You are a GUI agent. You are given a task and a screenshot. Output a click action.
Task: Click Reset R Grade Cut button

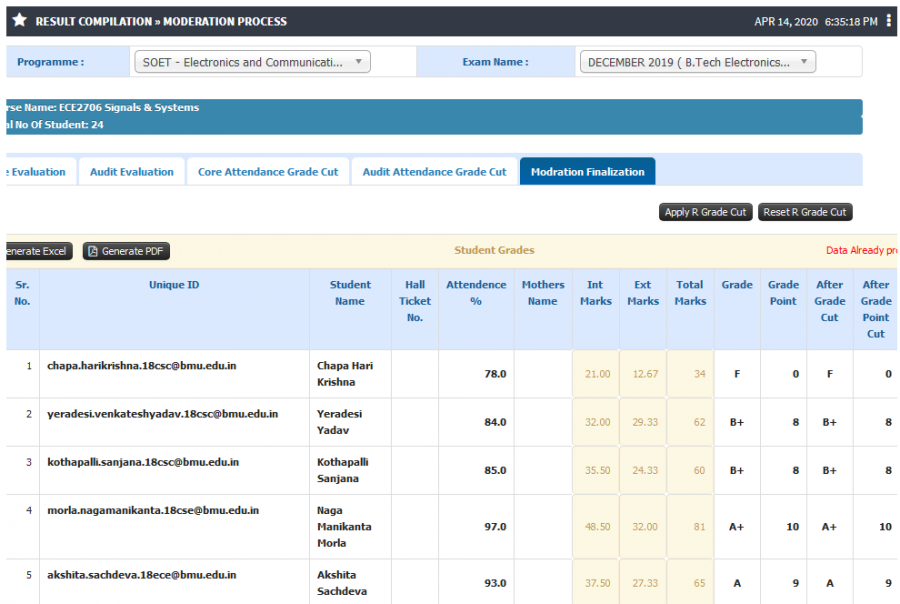[805, 212]
